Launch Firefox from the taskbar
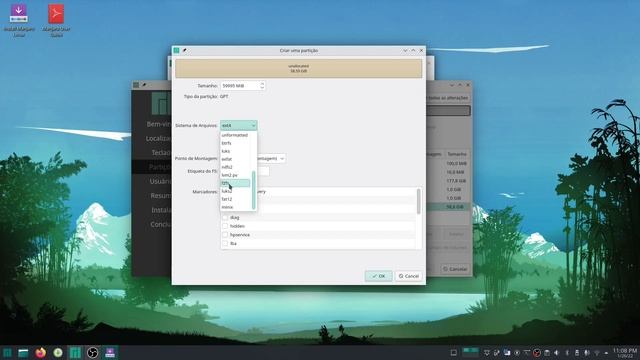Image resolution: width=640 pixels, height=360 pixels. [40, 353]
